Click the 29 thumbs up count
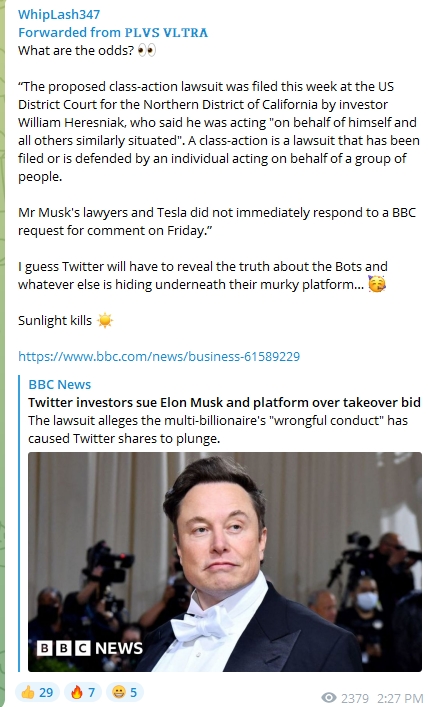 46,693
